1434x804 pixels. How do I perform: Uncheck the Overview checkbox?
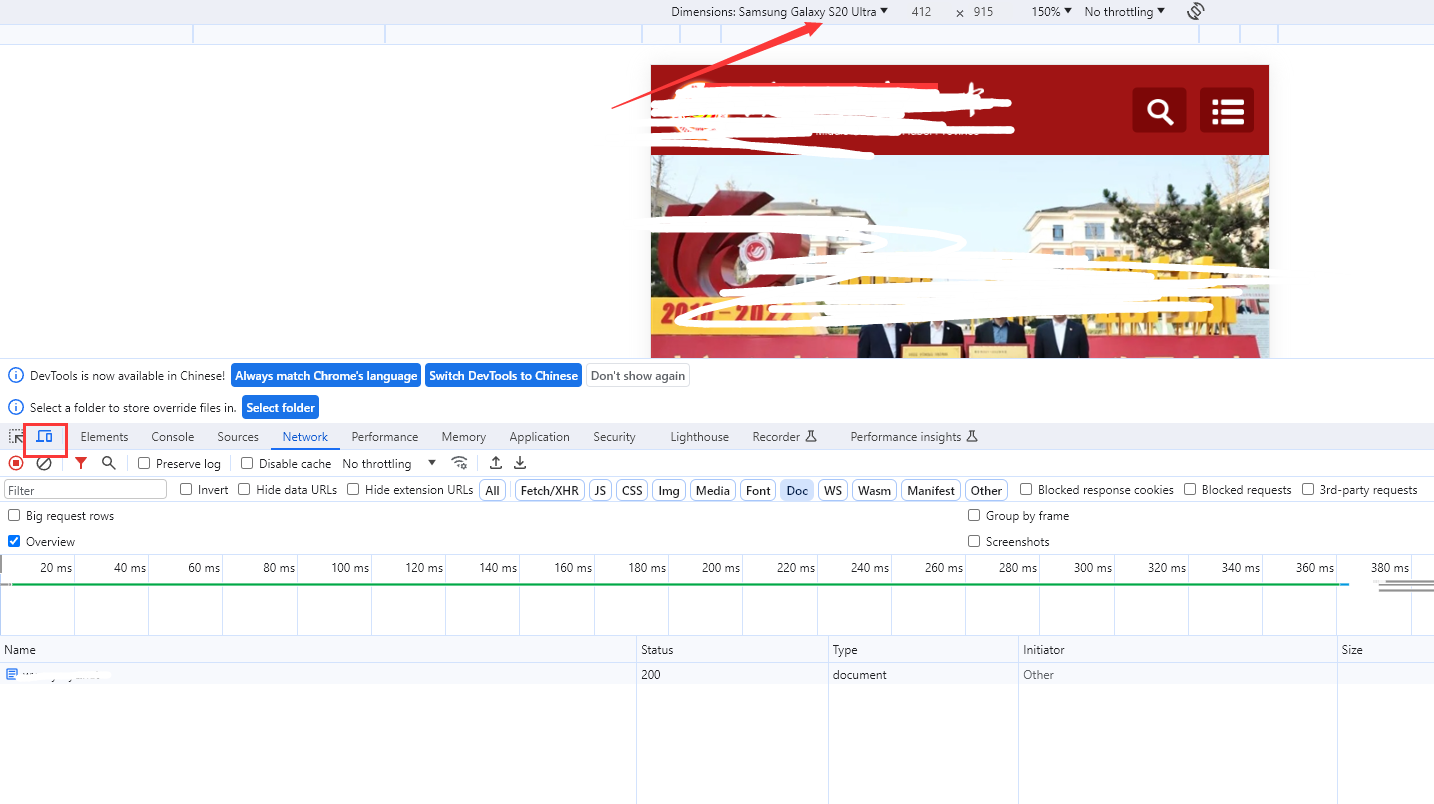pyautogui.click(x=14, y=541)
